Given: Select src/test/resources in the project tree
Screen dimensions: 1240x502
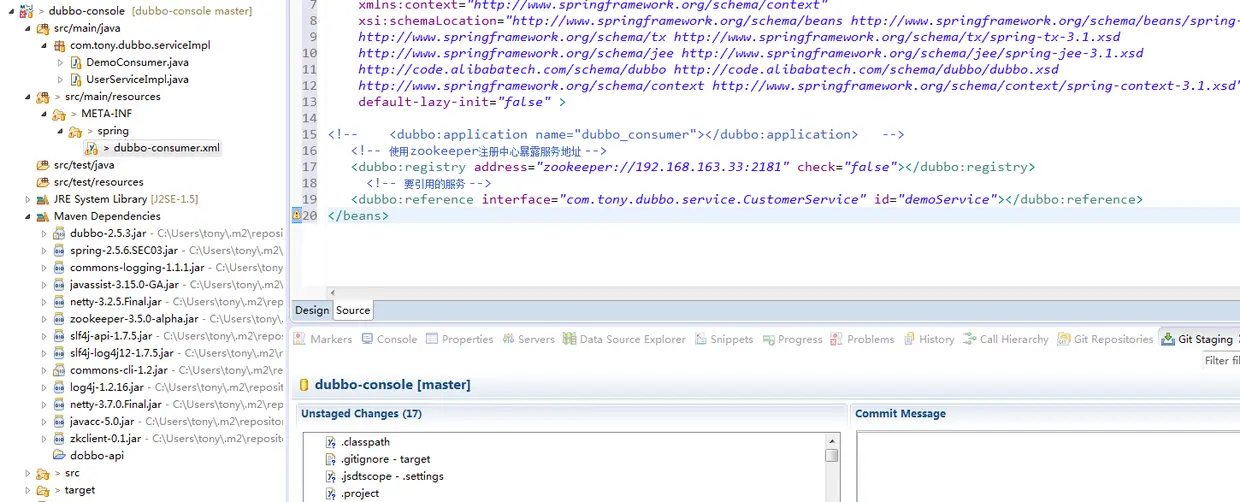Looking at the screenshot, I should tap(99, 182).
